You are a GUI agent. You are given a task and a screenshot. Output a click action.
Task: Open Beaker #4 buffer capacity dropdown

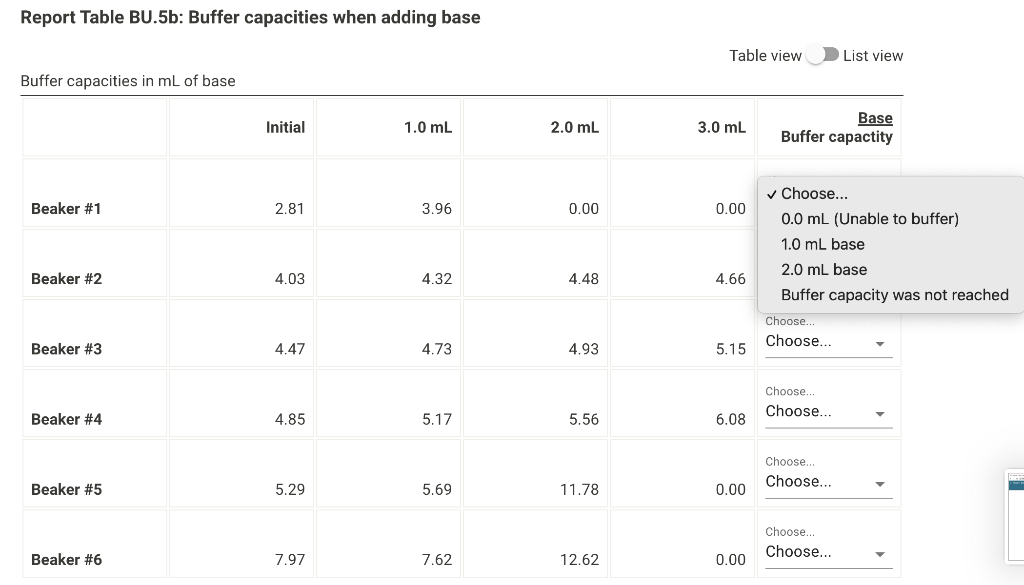tap(828, 411)
